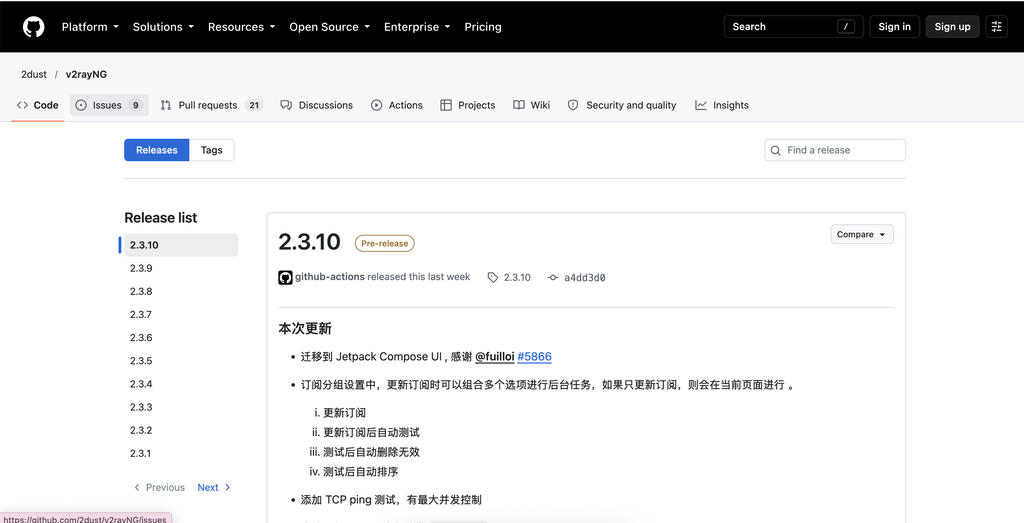
Task: Go to Next page of releases
Action: (214, 488)
